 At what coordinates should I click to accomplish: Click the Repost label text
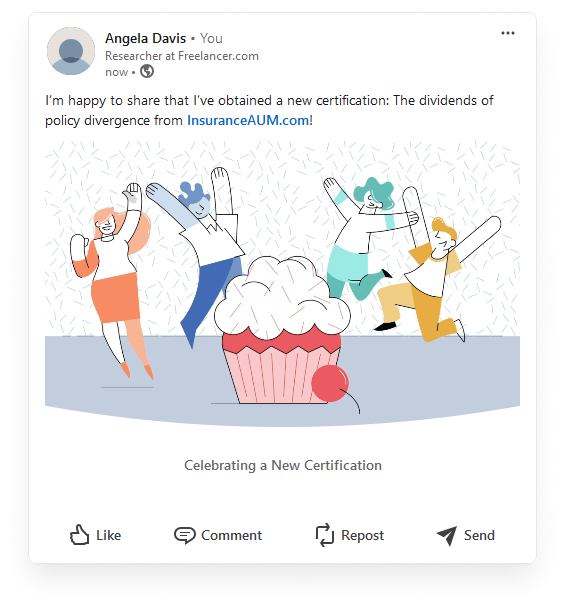coord(363,535)
